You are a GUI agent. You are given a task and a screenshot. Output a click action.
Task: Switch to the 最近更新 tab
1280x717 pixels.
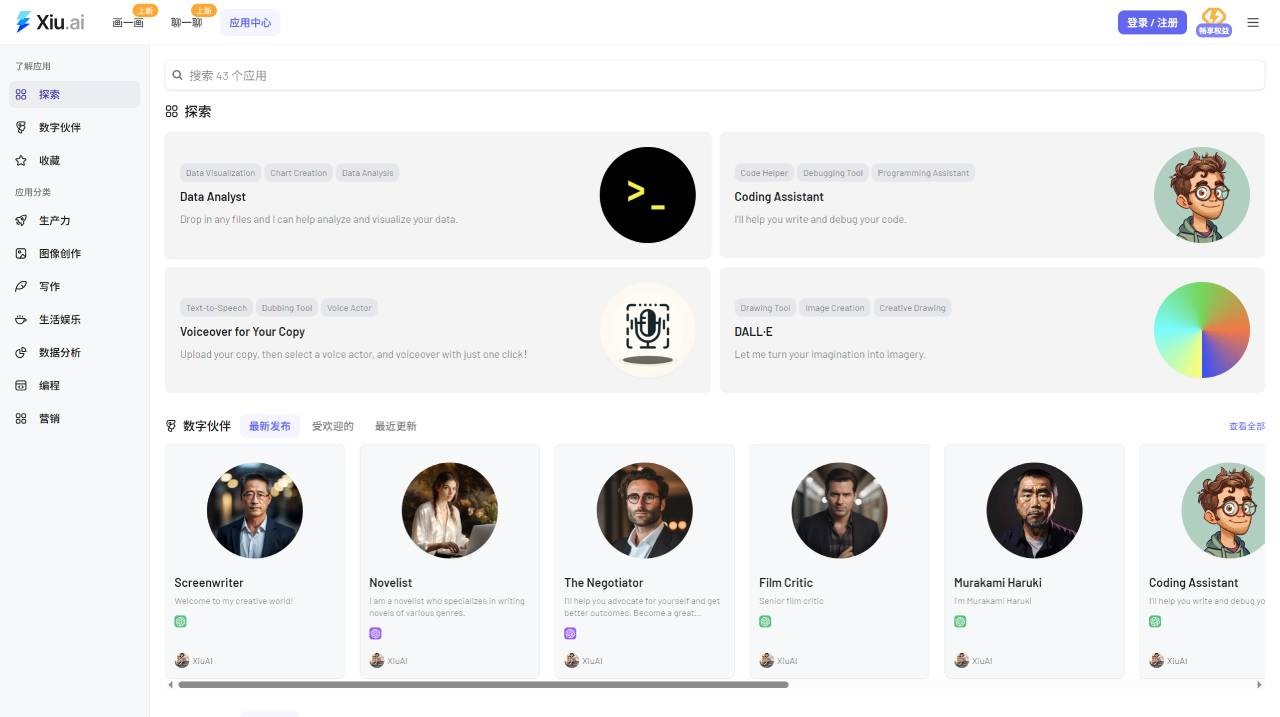point(396,426)
